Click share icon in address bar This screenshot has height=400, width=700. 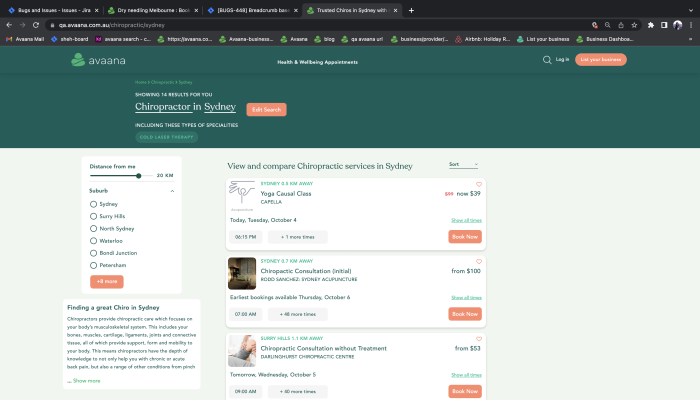tap(621, 25)
